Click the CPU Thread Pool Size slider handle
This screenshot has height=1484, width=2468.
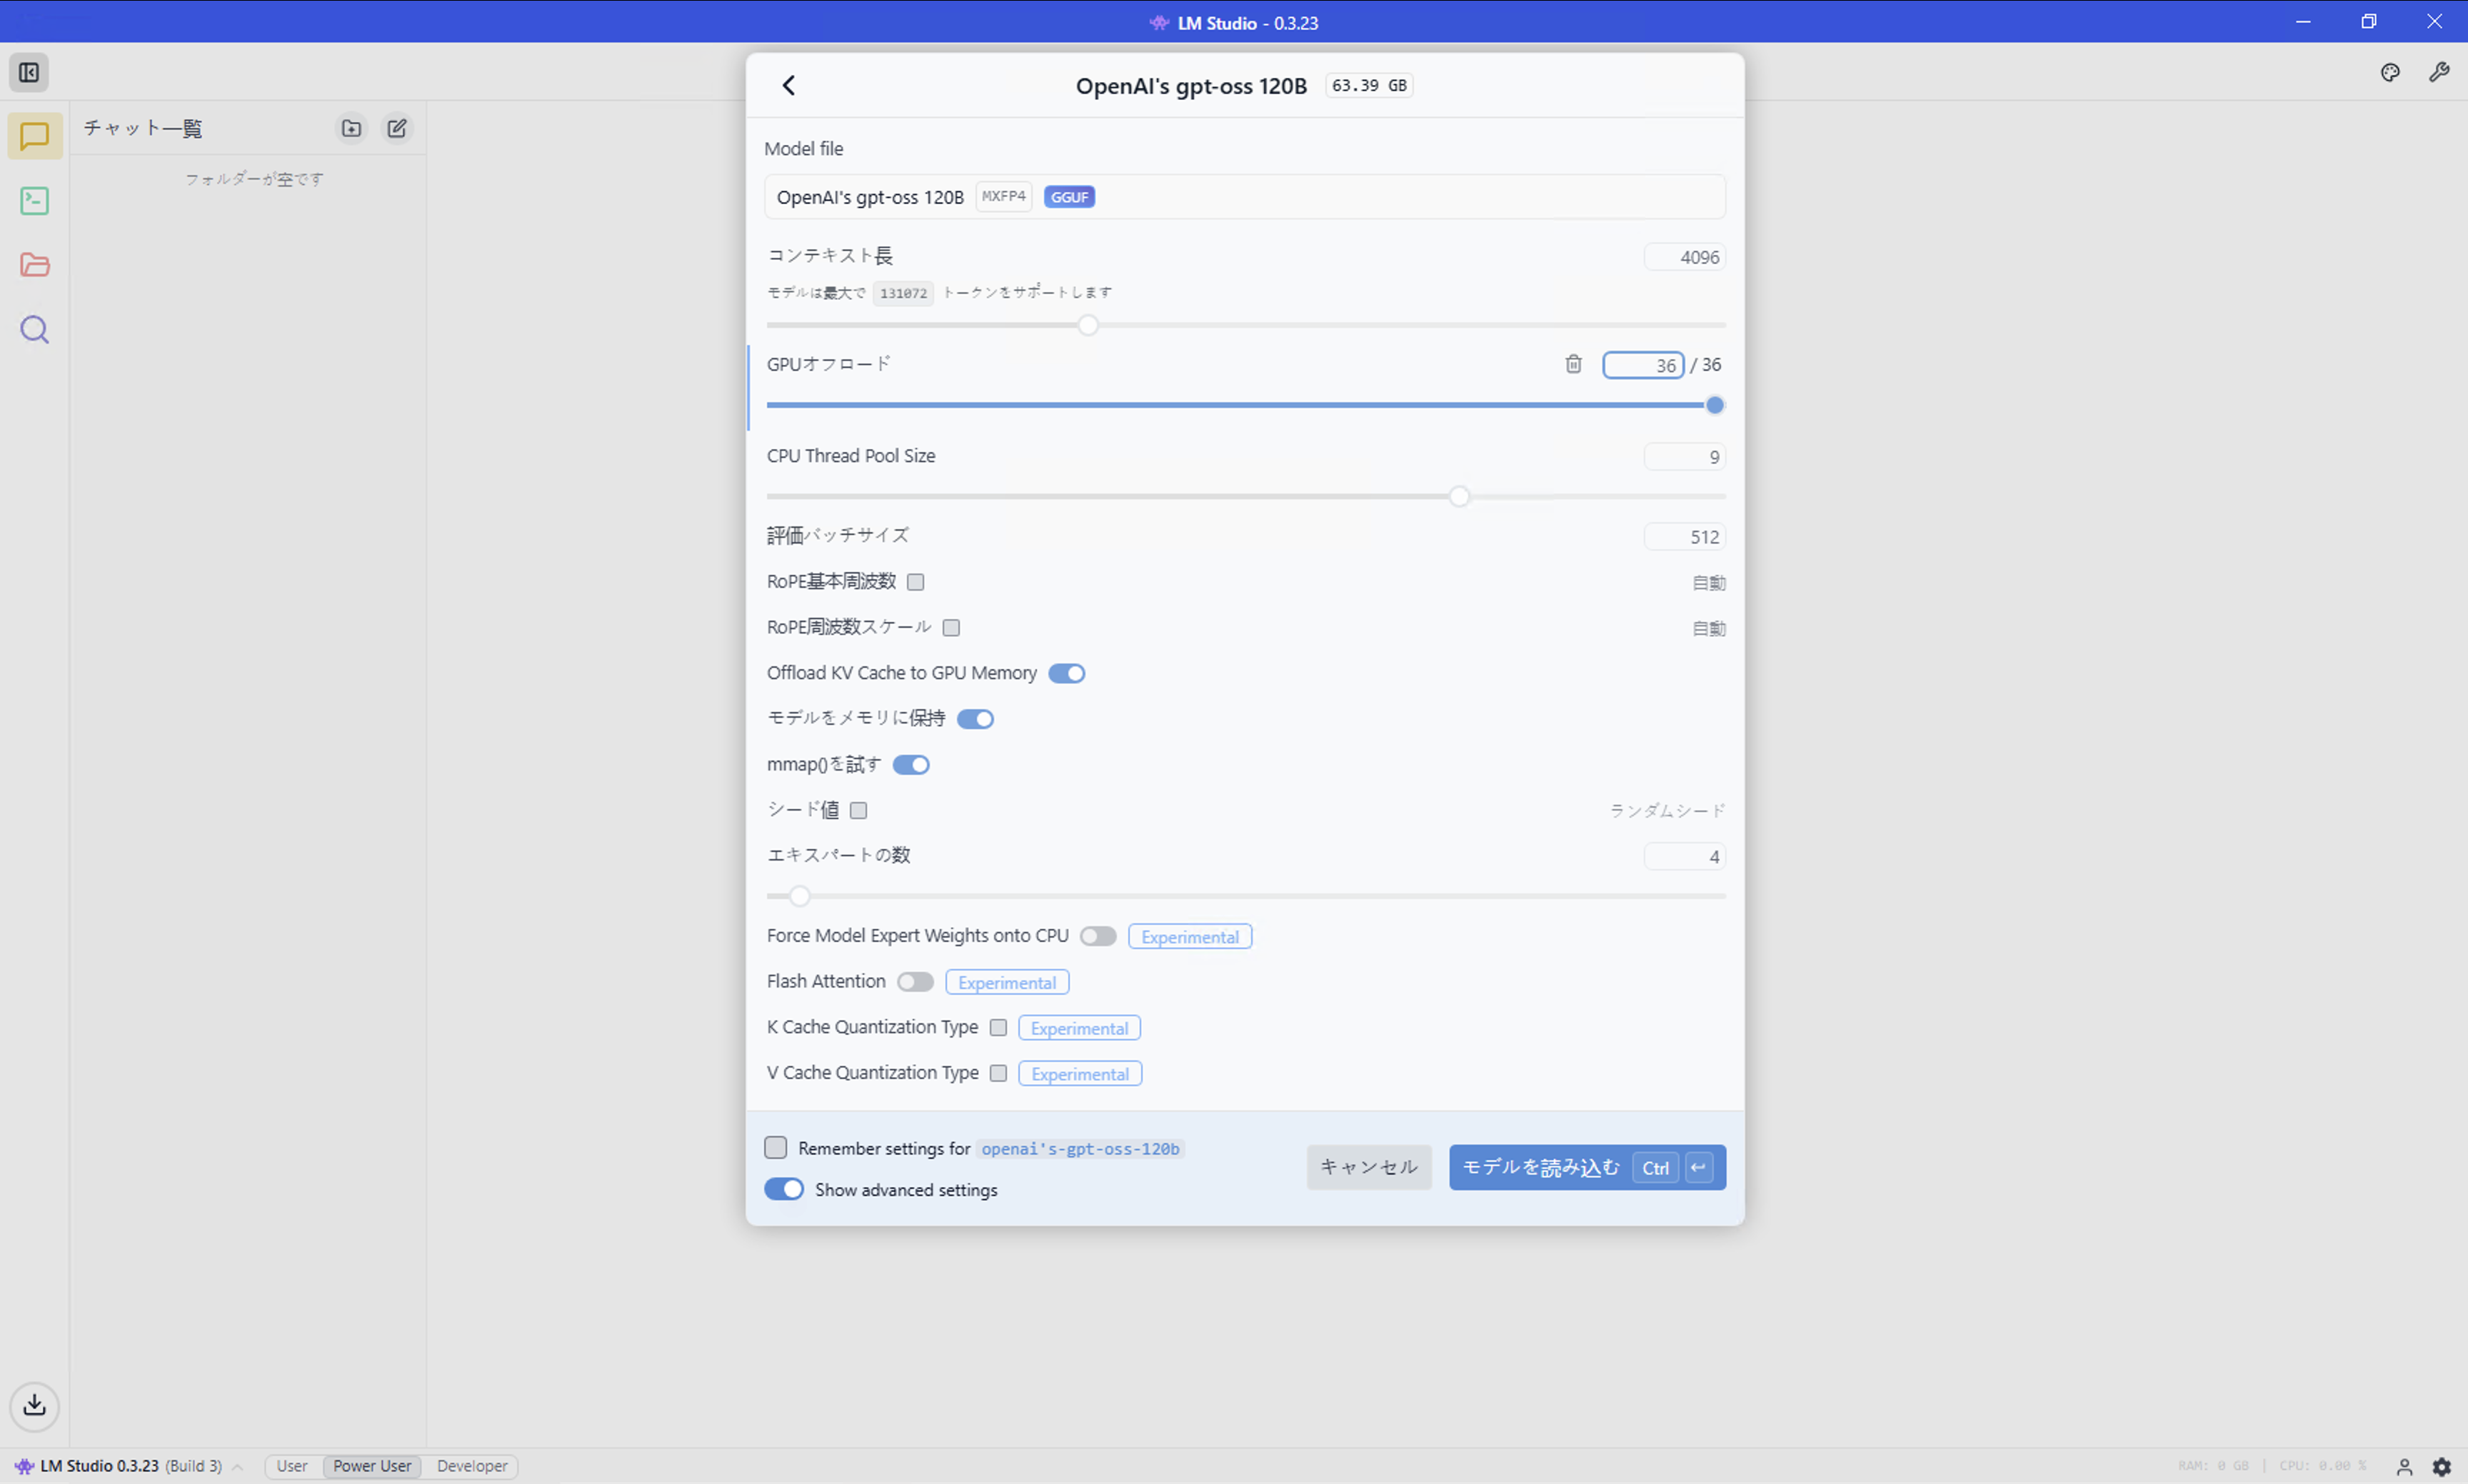tap(1459, 497)
